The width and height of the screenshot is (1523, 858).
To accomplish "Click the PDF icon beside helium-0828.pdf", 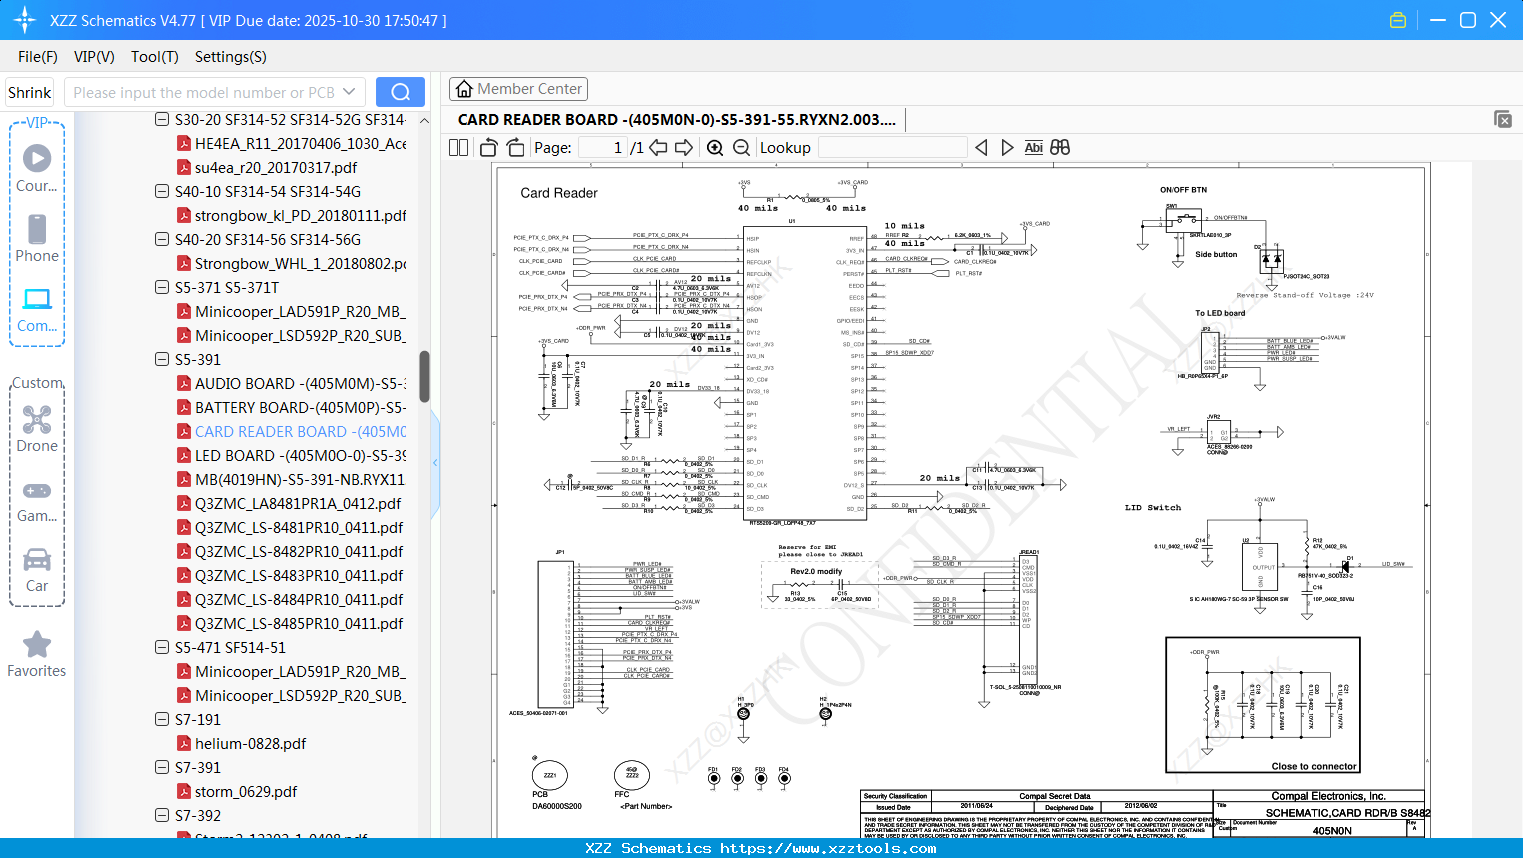I will [184, 744].
